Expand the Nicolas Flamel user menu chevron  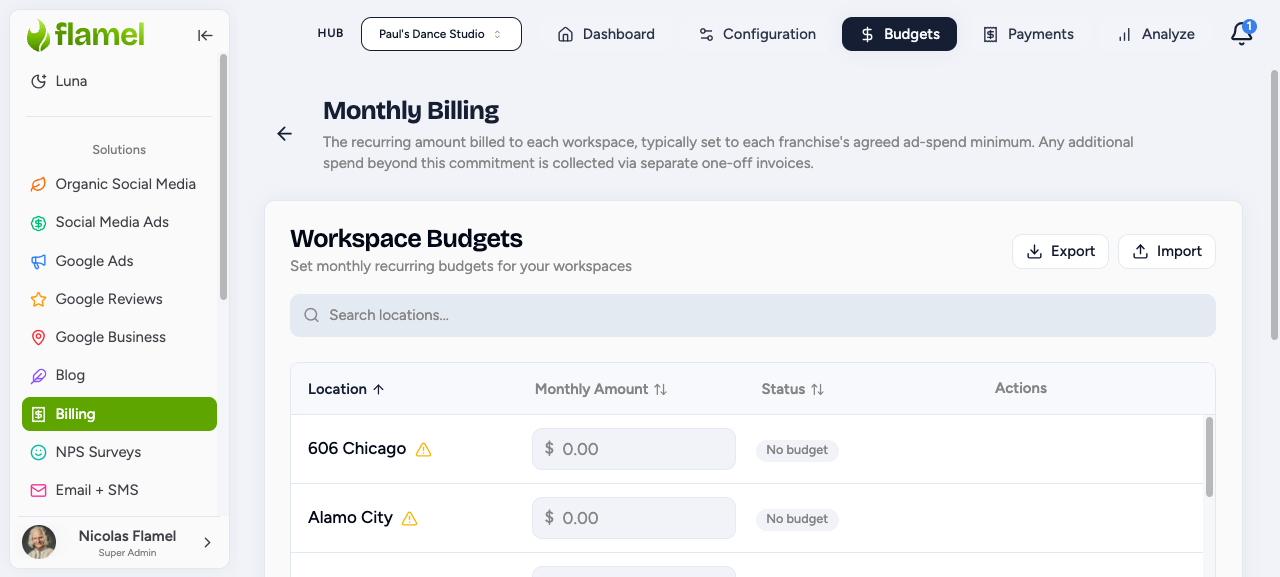coord(207,543)
